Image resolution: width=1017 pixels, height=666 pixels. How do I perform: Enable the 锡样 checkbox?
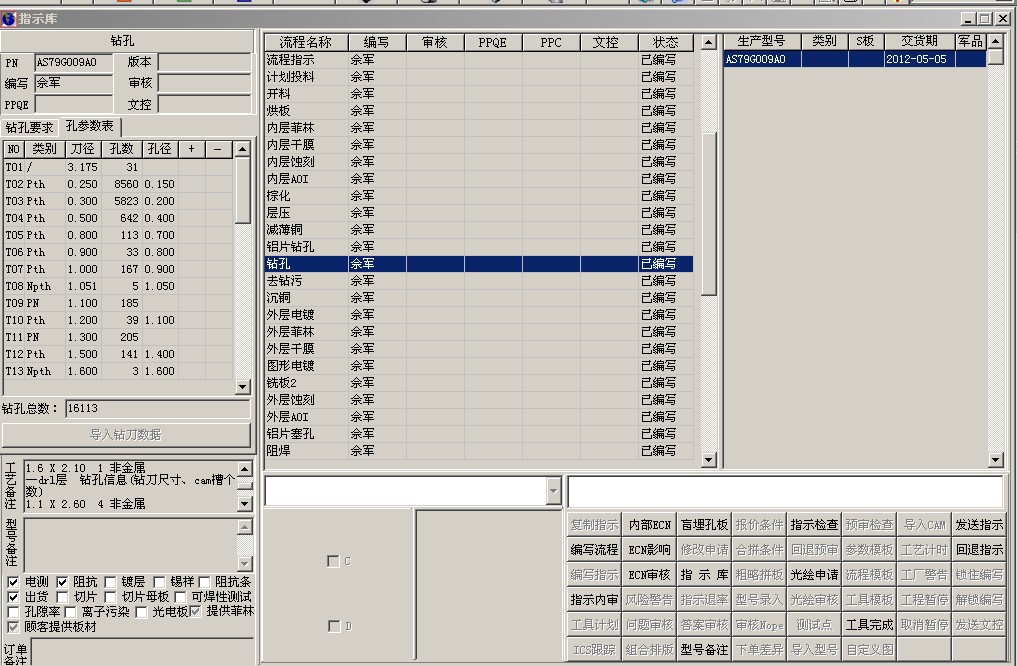coord(159,582)
